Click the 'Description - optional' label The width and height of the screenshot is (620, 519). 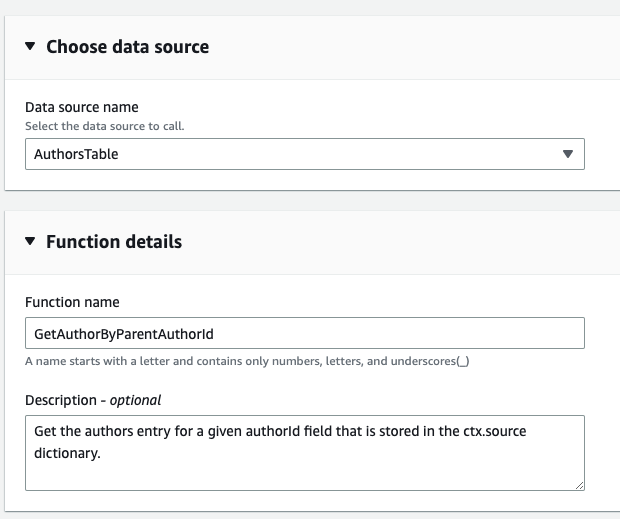93,400
